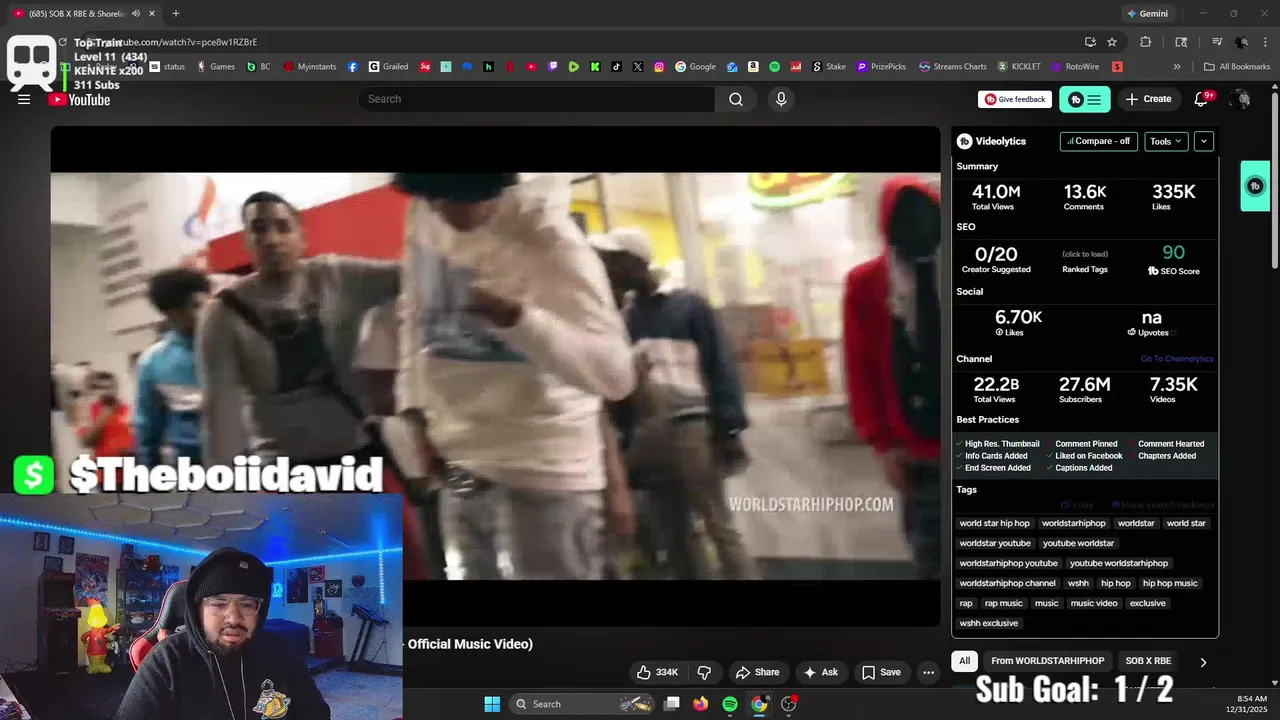Open the Tools dropdown in Videolytics

1166,141
